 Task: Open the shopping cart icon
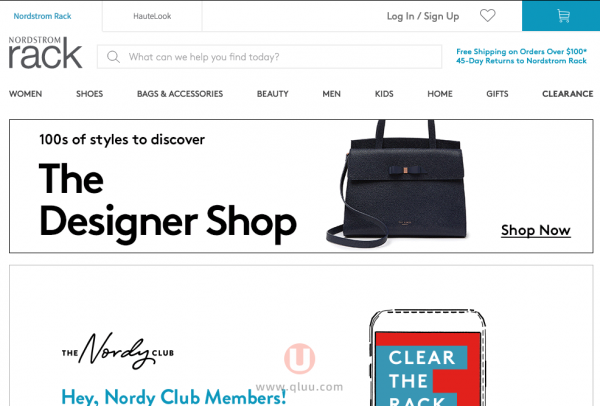[x=563, y=16]
